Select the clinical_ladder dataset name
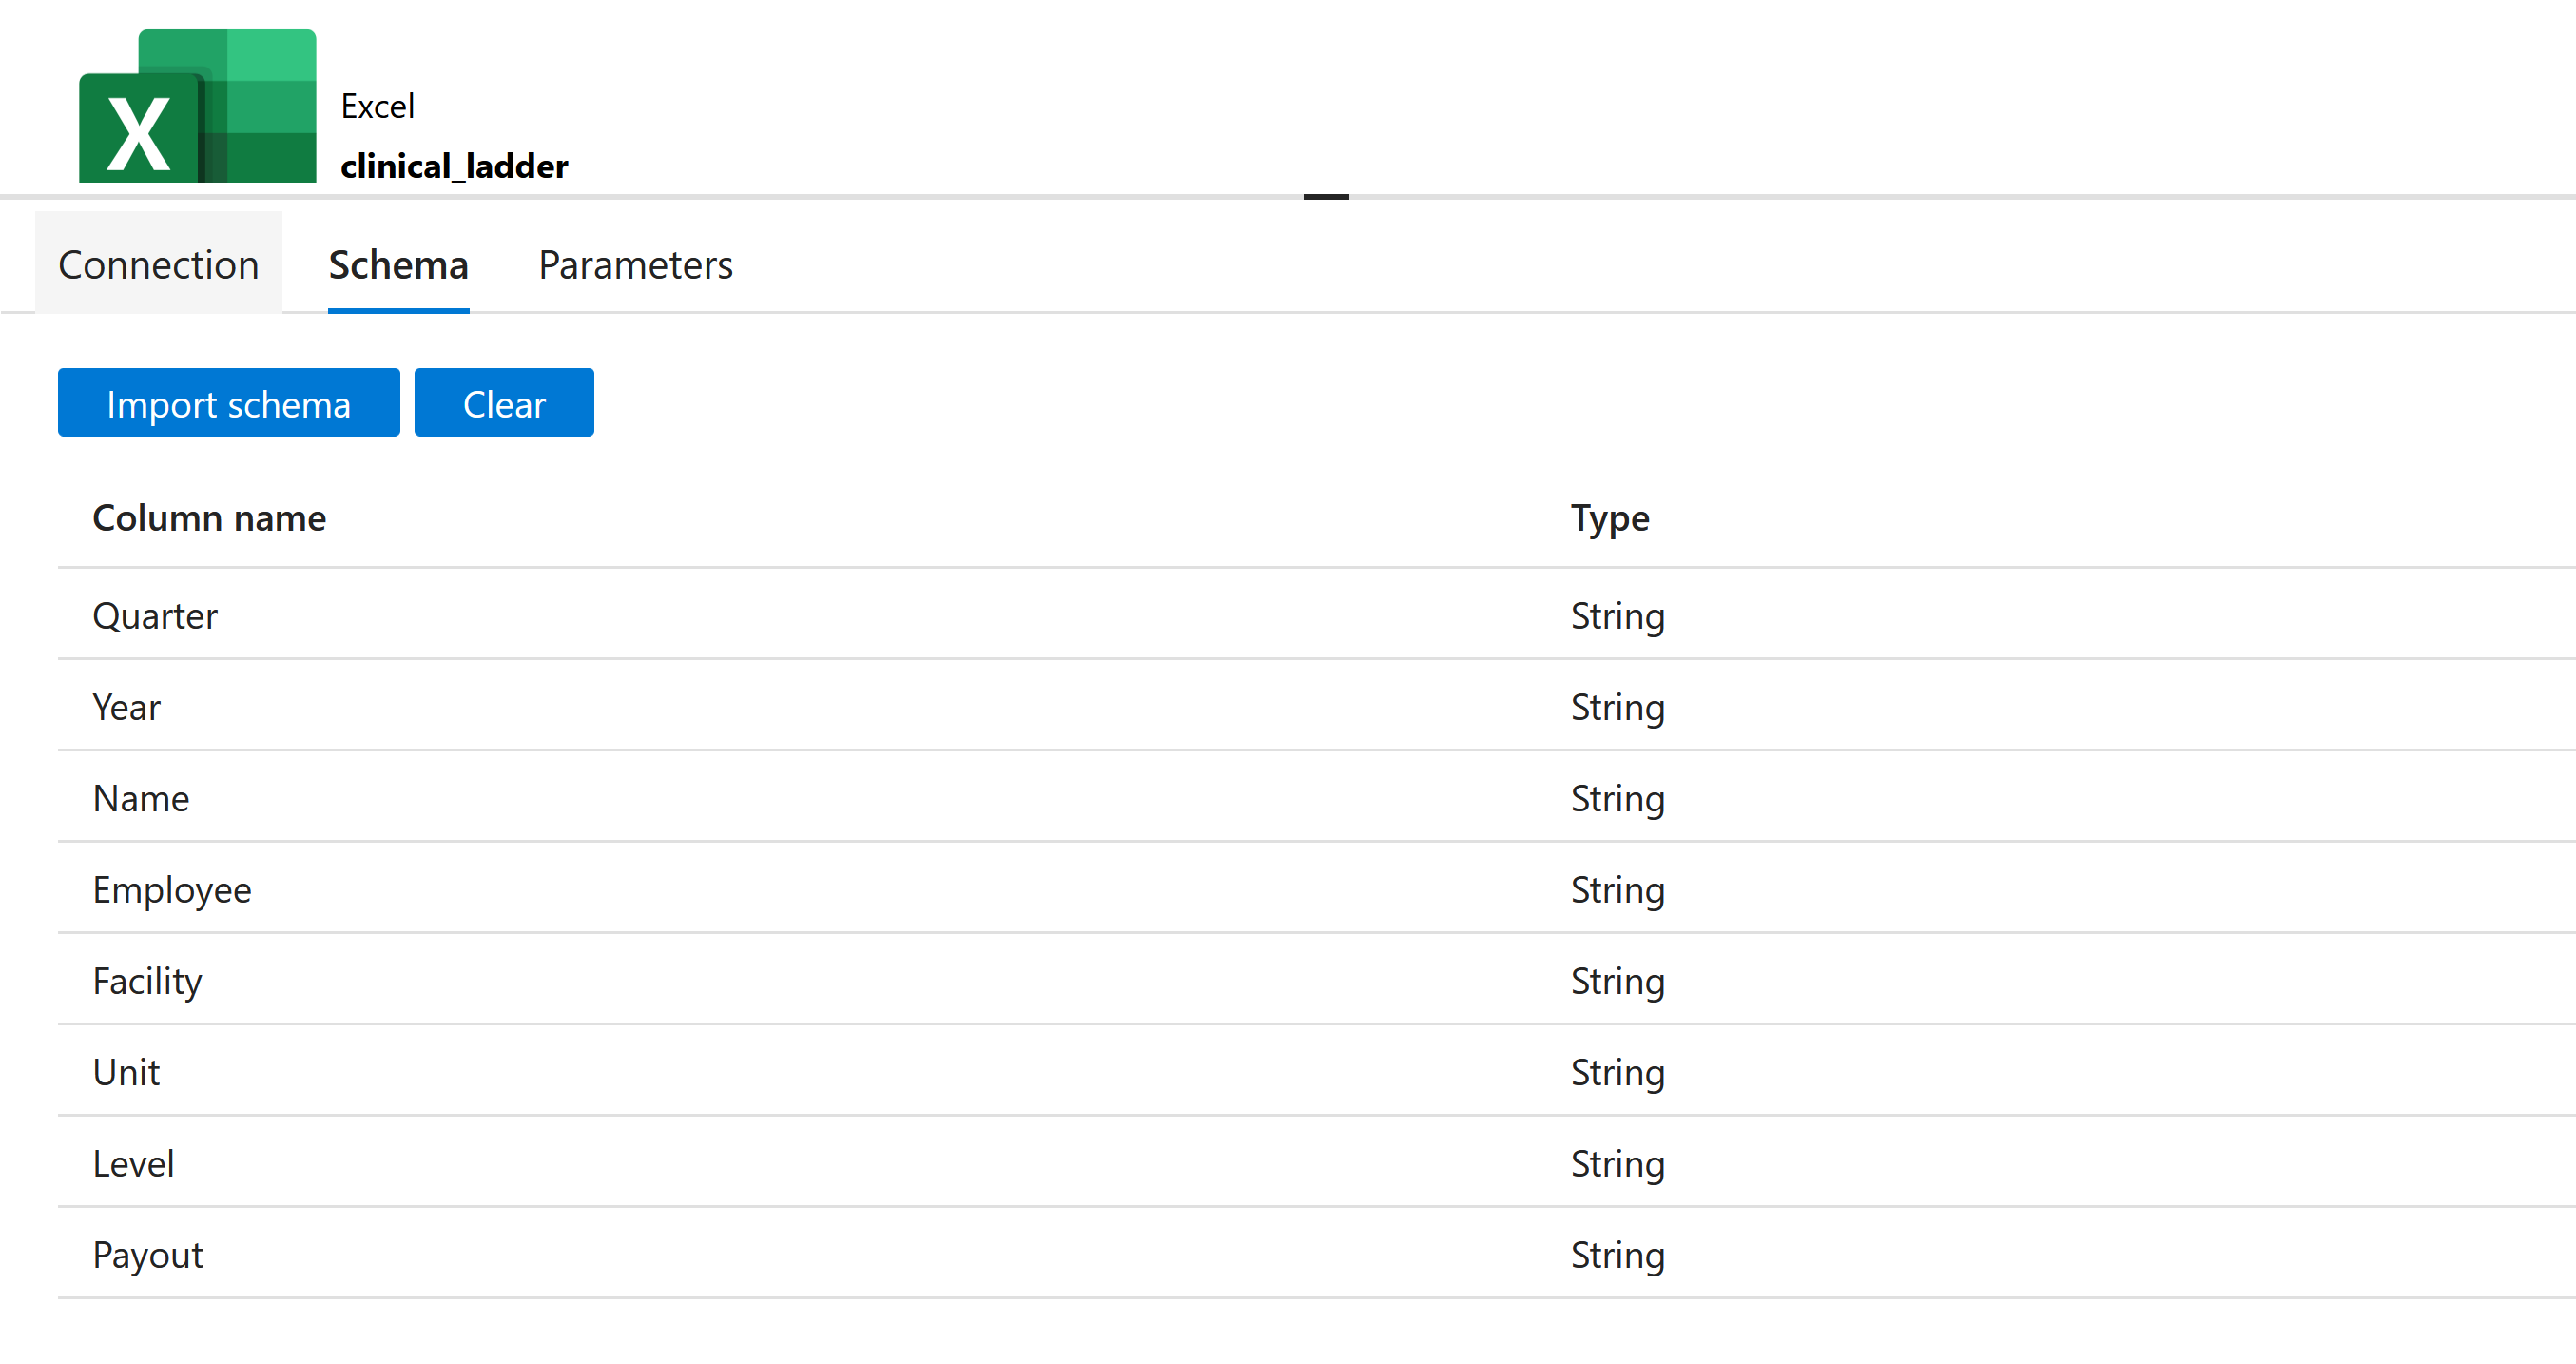The height and width of the screenshot is (1364, 2576). 454,166
